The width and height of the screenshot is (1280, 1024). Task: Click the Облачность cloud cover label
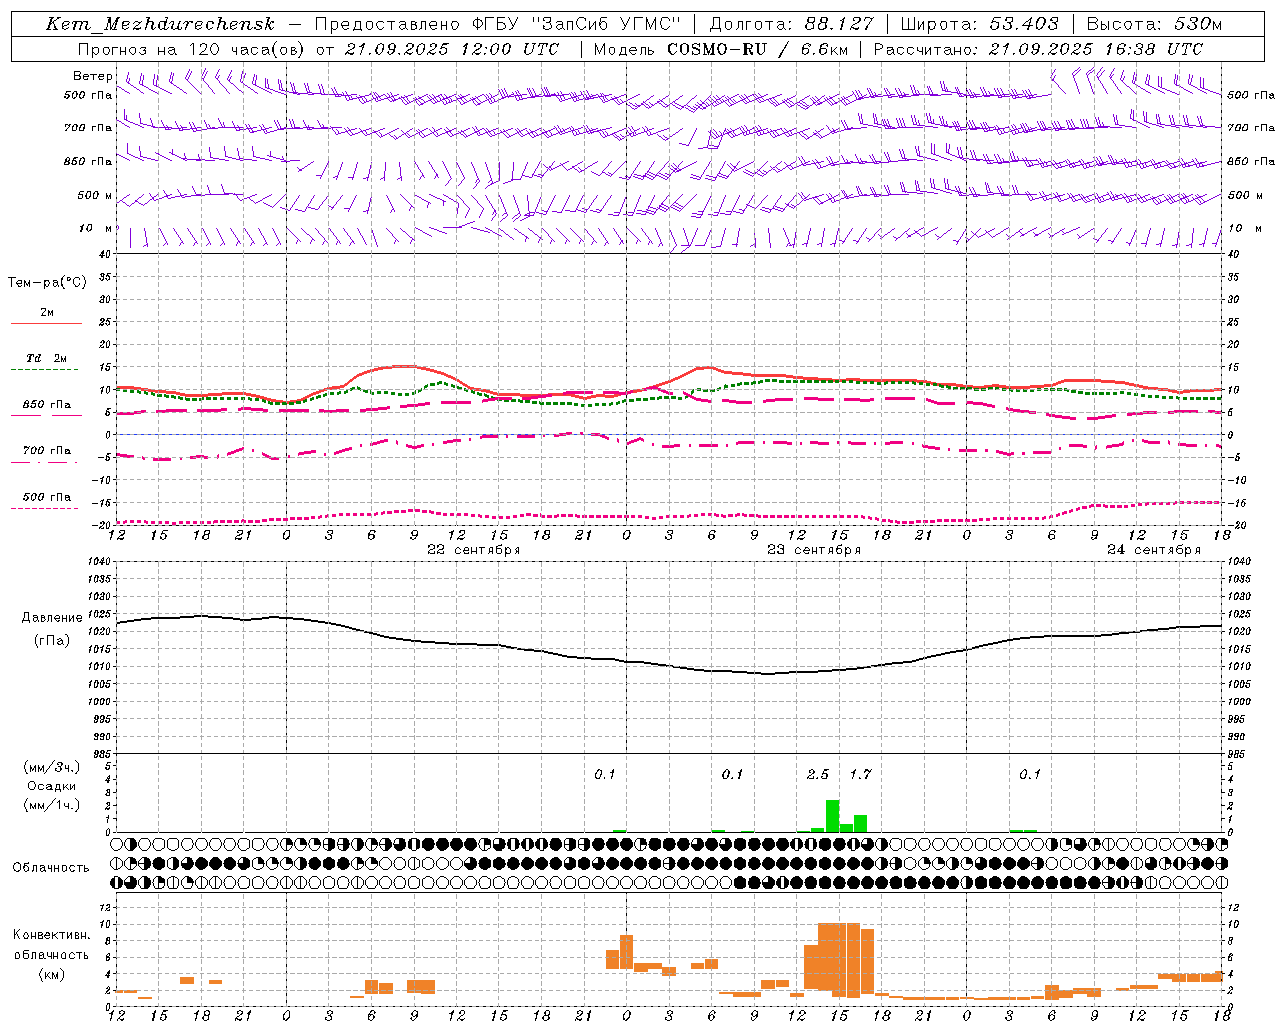pos(51,868)
